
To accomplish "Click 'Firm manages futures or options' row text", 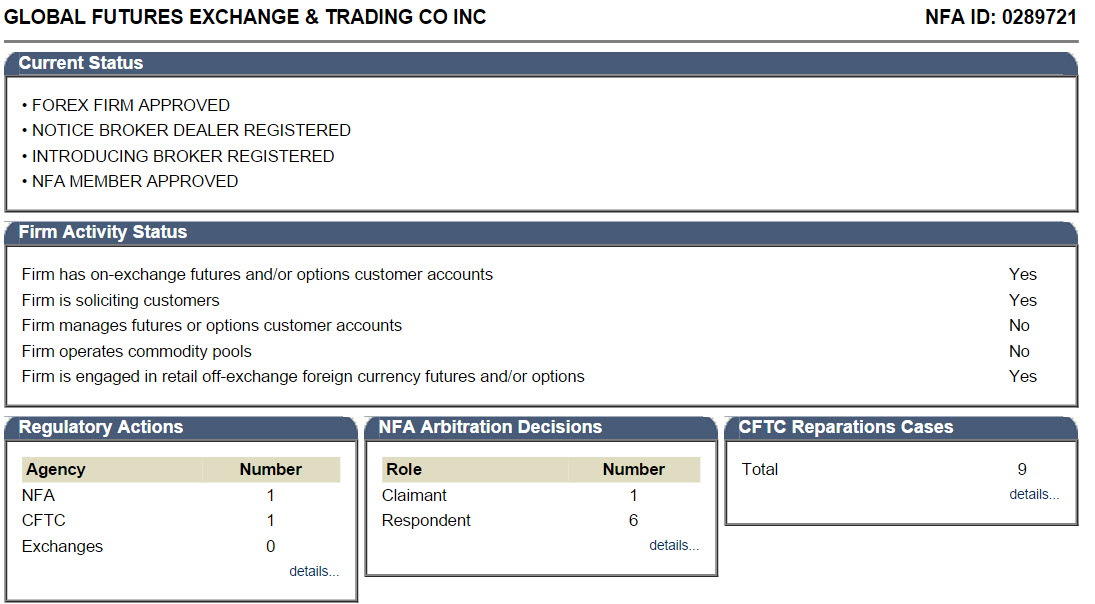I will pos(212,325).
